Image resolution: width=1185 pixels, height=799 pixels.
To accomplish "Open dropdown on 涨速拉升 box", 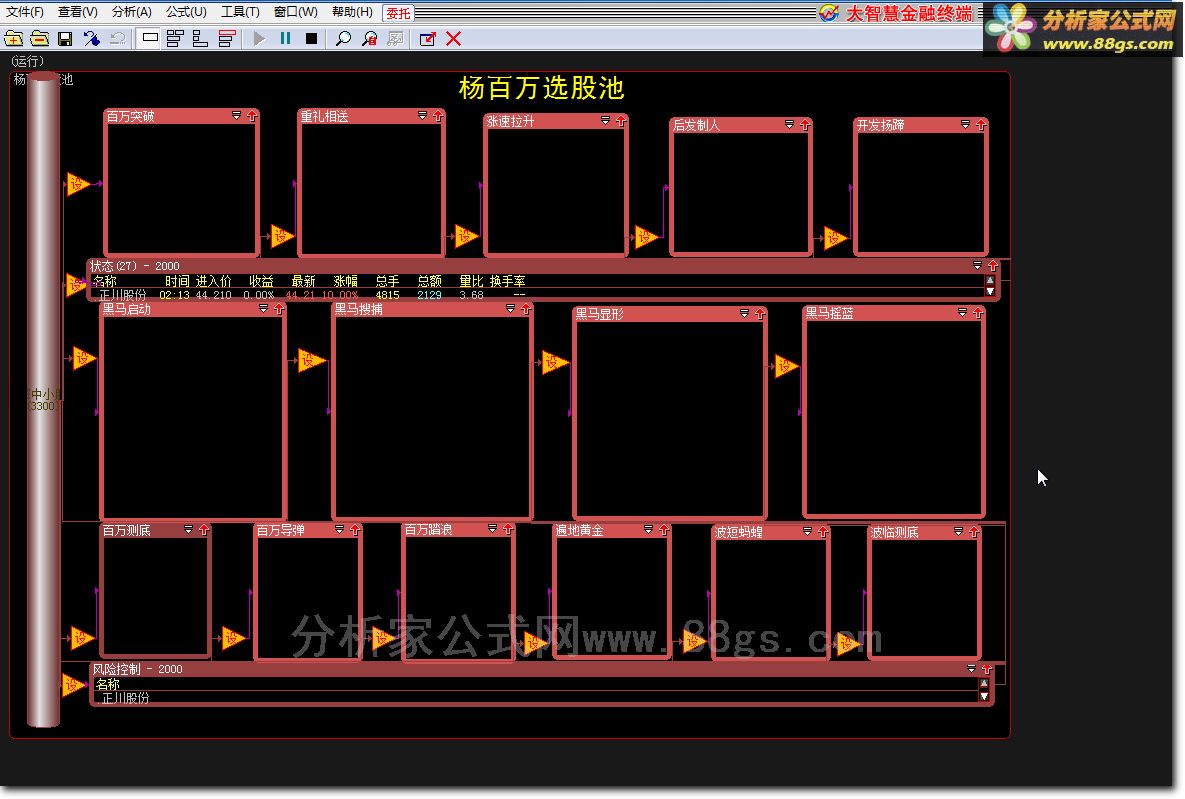I will click(605, 120).
